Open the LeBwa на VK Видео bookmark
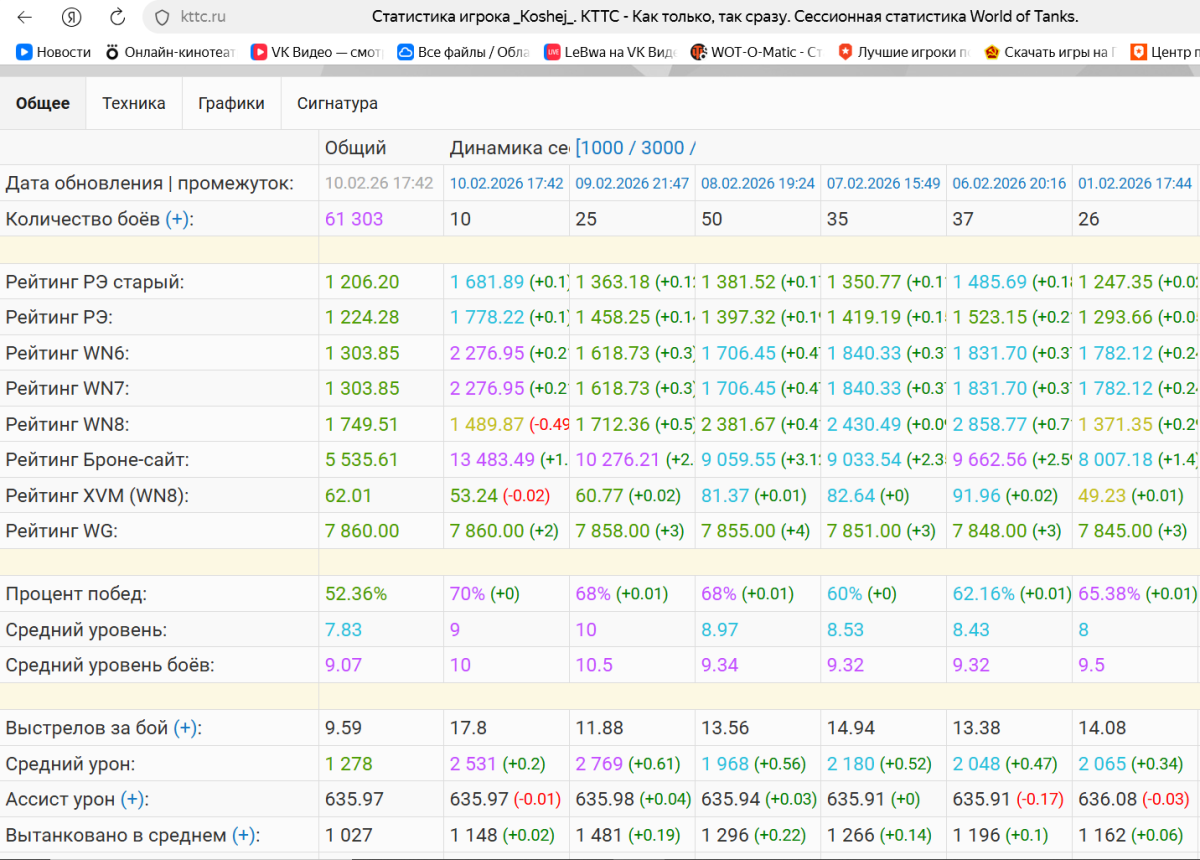Screen dimensions: 1200x860 coord(610,52)
